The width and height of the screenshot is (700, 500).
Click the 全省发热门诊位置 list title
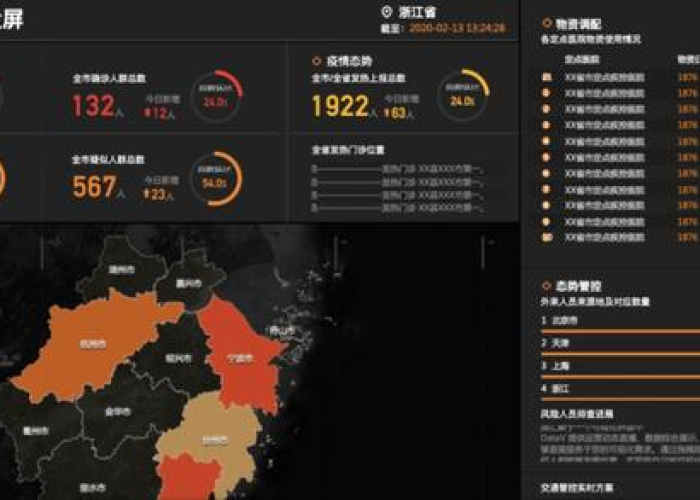pyautogui.click(x=348, y=150)
